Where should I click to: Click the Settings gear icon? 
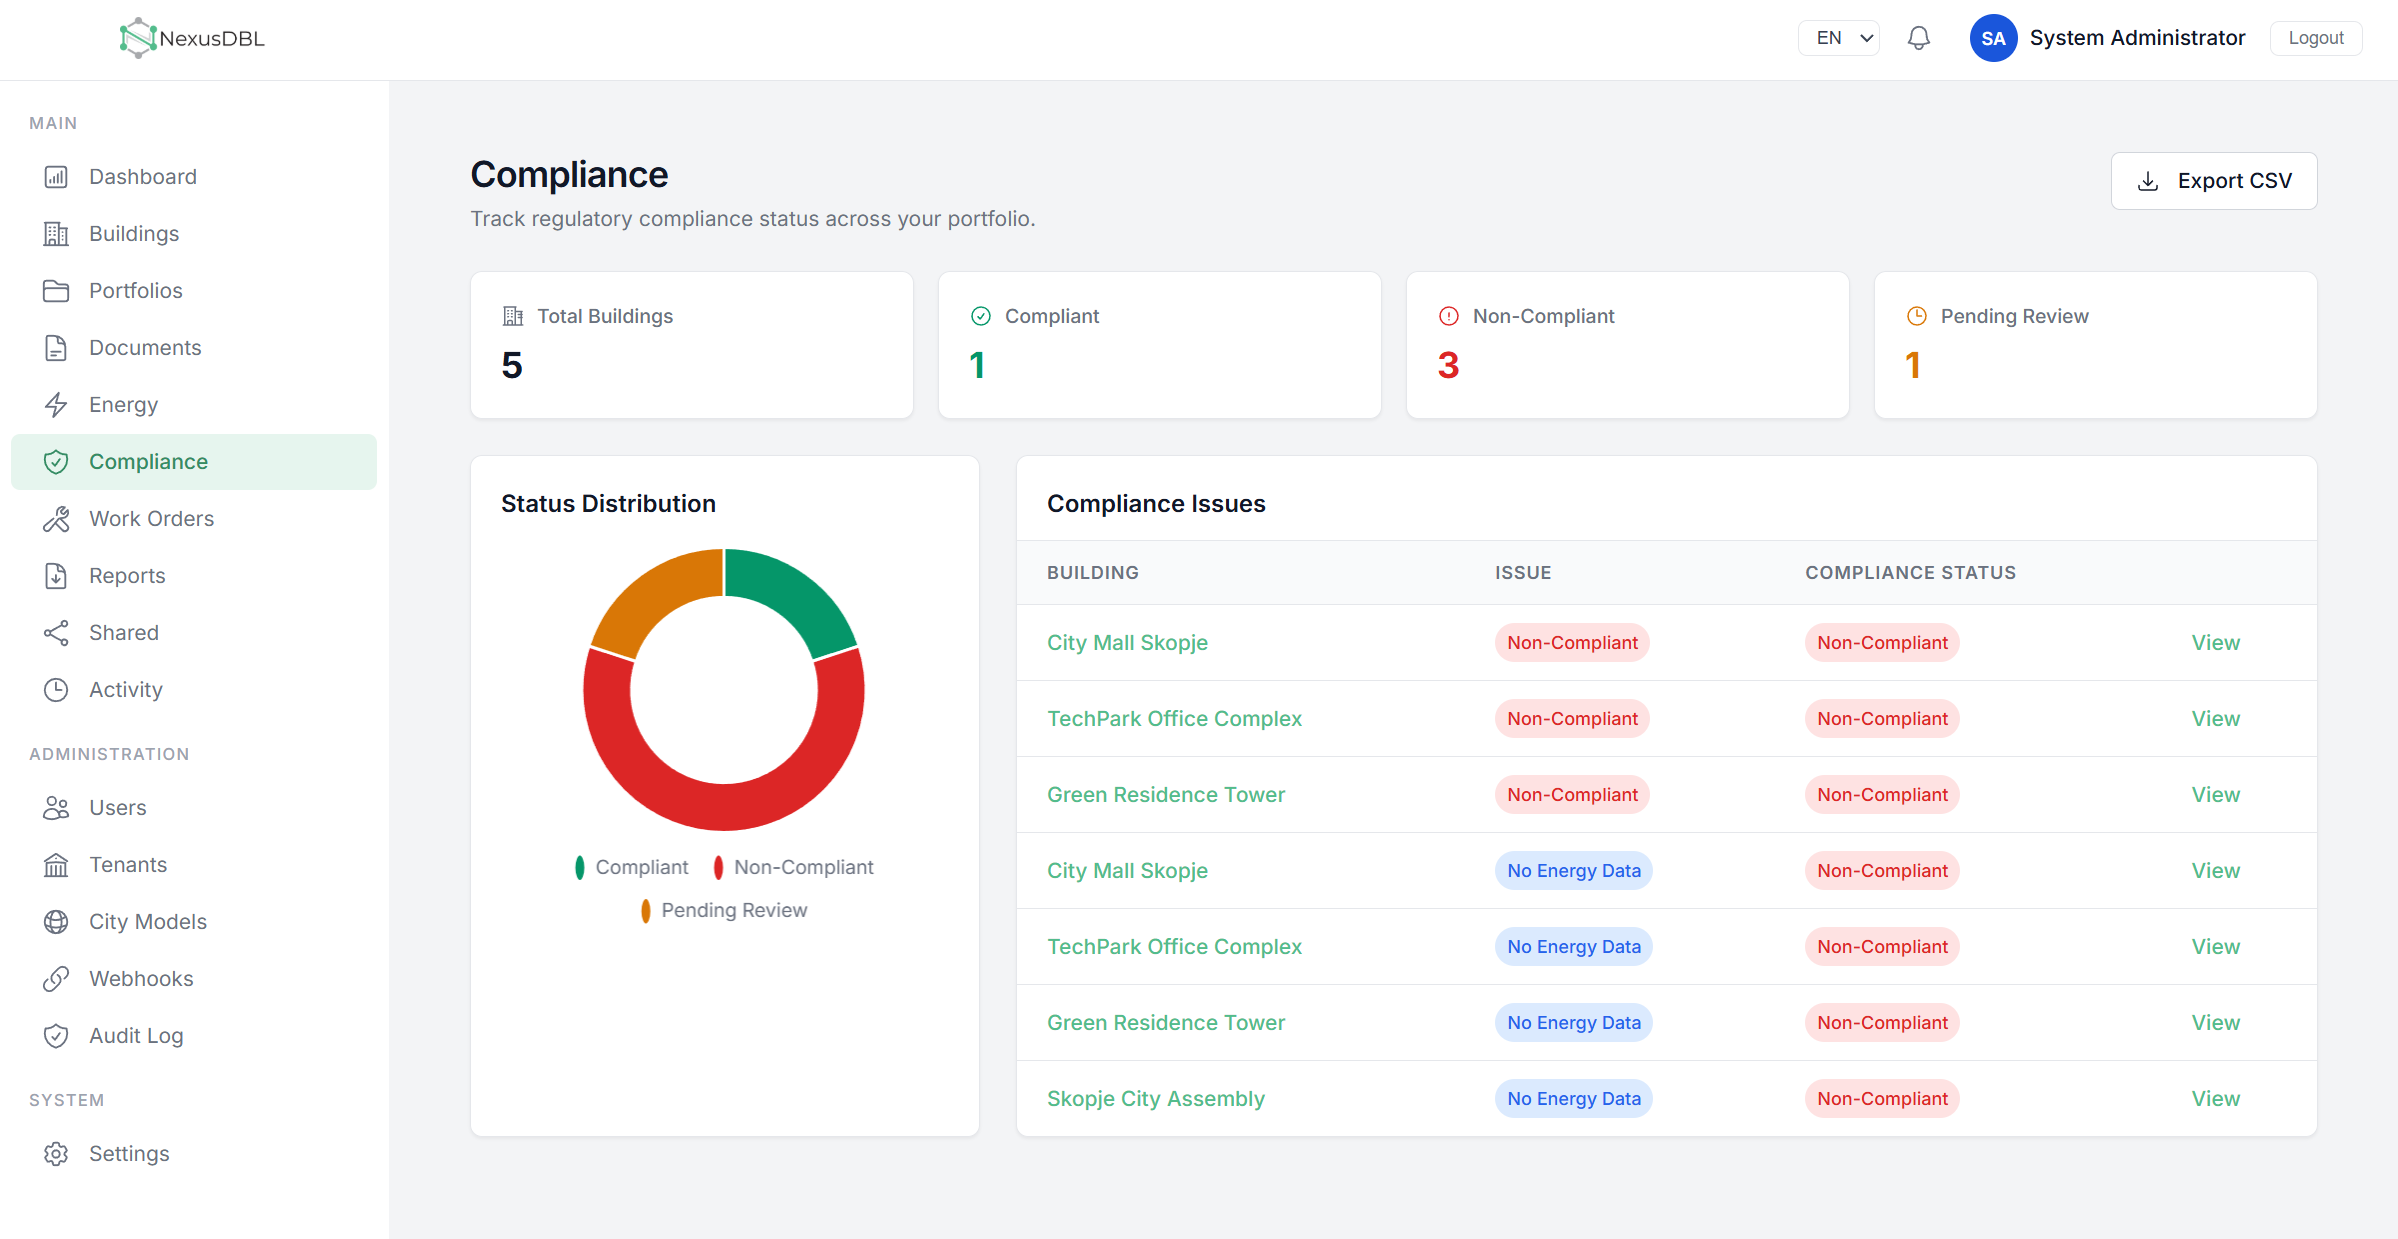tap(56, 1154)
